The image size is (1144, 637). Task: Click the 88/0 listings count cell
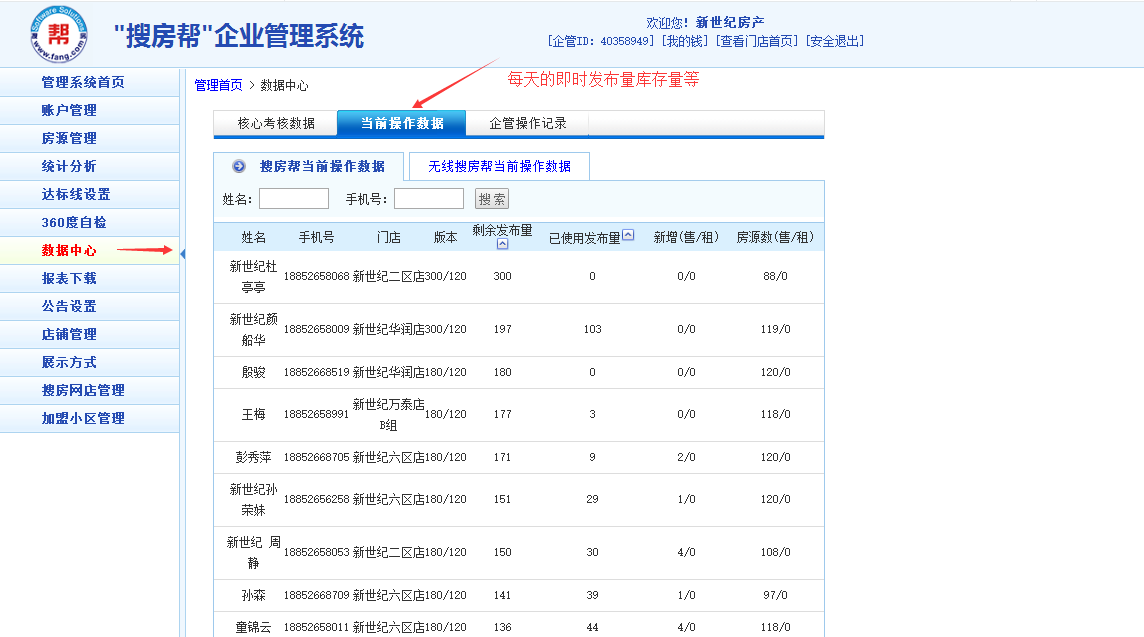(x=775, y=277)
